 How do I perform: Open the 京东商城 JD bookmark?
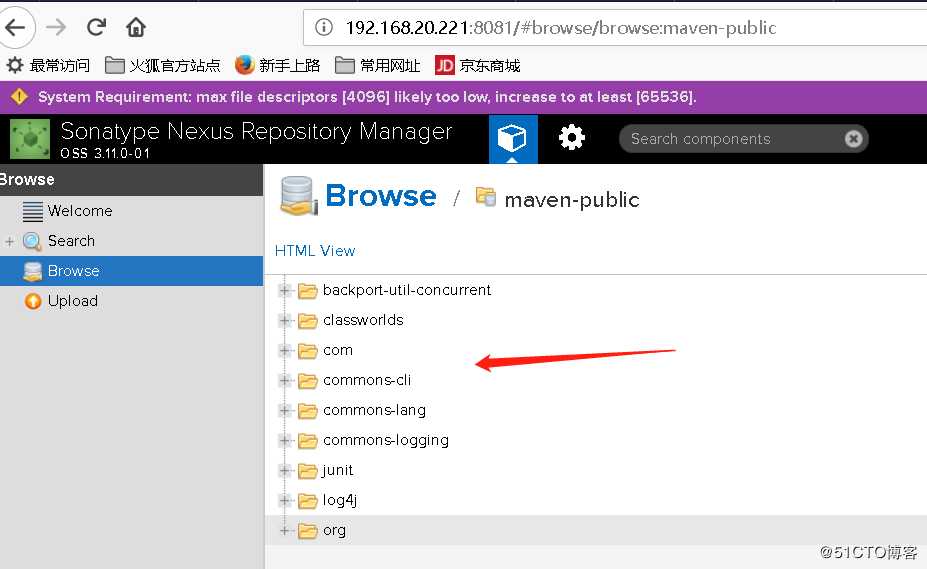(478, 65)
